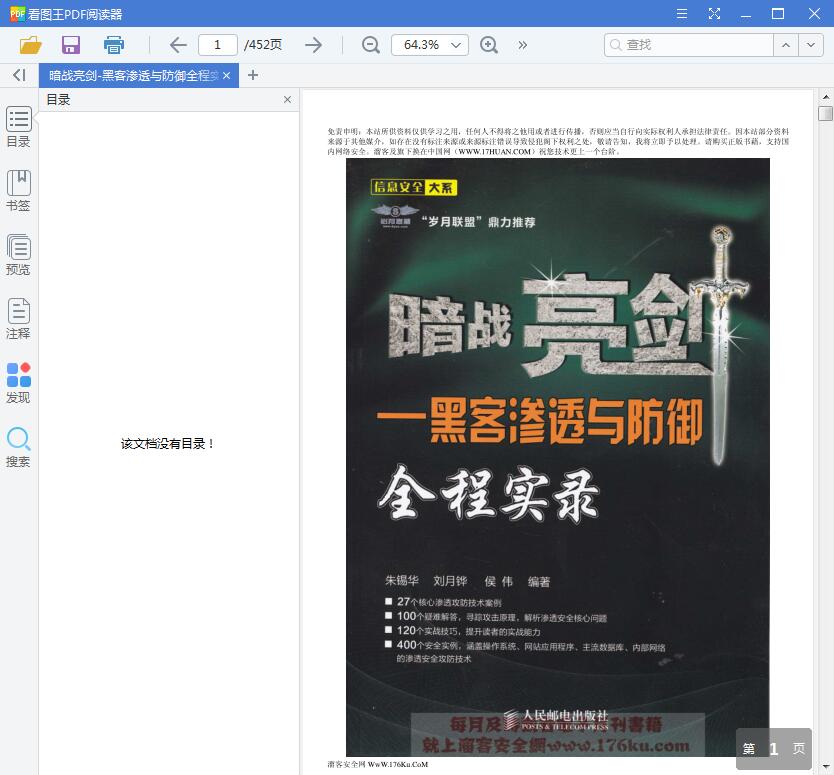Zoom out with the minus magnifier
834x775 pixels.
pyautogui.click(x=371, y=45)
